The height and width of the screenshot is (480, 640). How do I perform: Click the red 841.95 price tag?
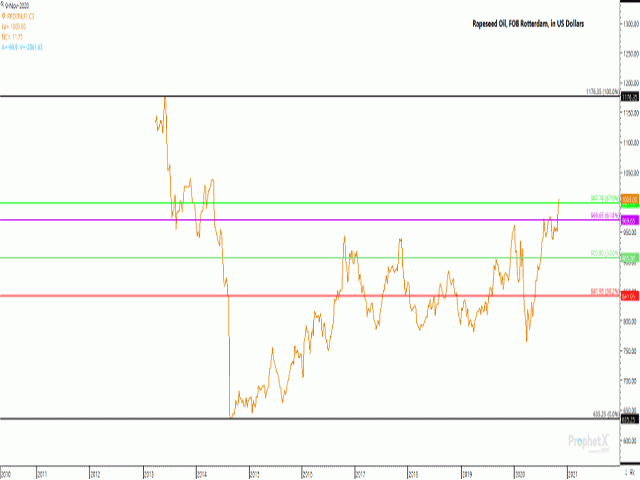(629, 296)
